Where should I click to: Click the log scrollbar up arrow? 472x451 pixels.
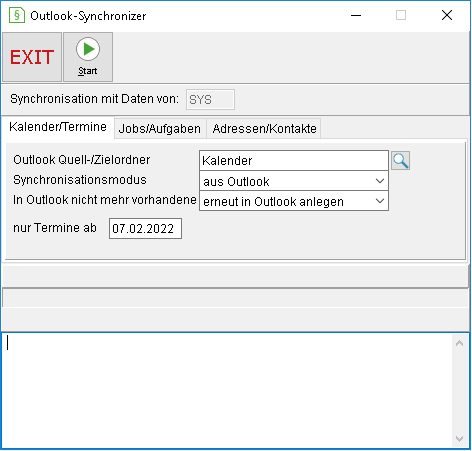(x=459, y=343)
